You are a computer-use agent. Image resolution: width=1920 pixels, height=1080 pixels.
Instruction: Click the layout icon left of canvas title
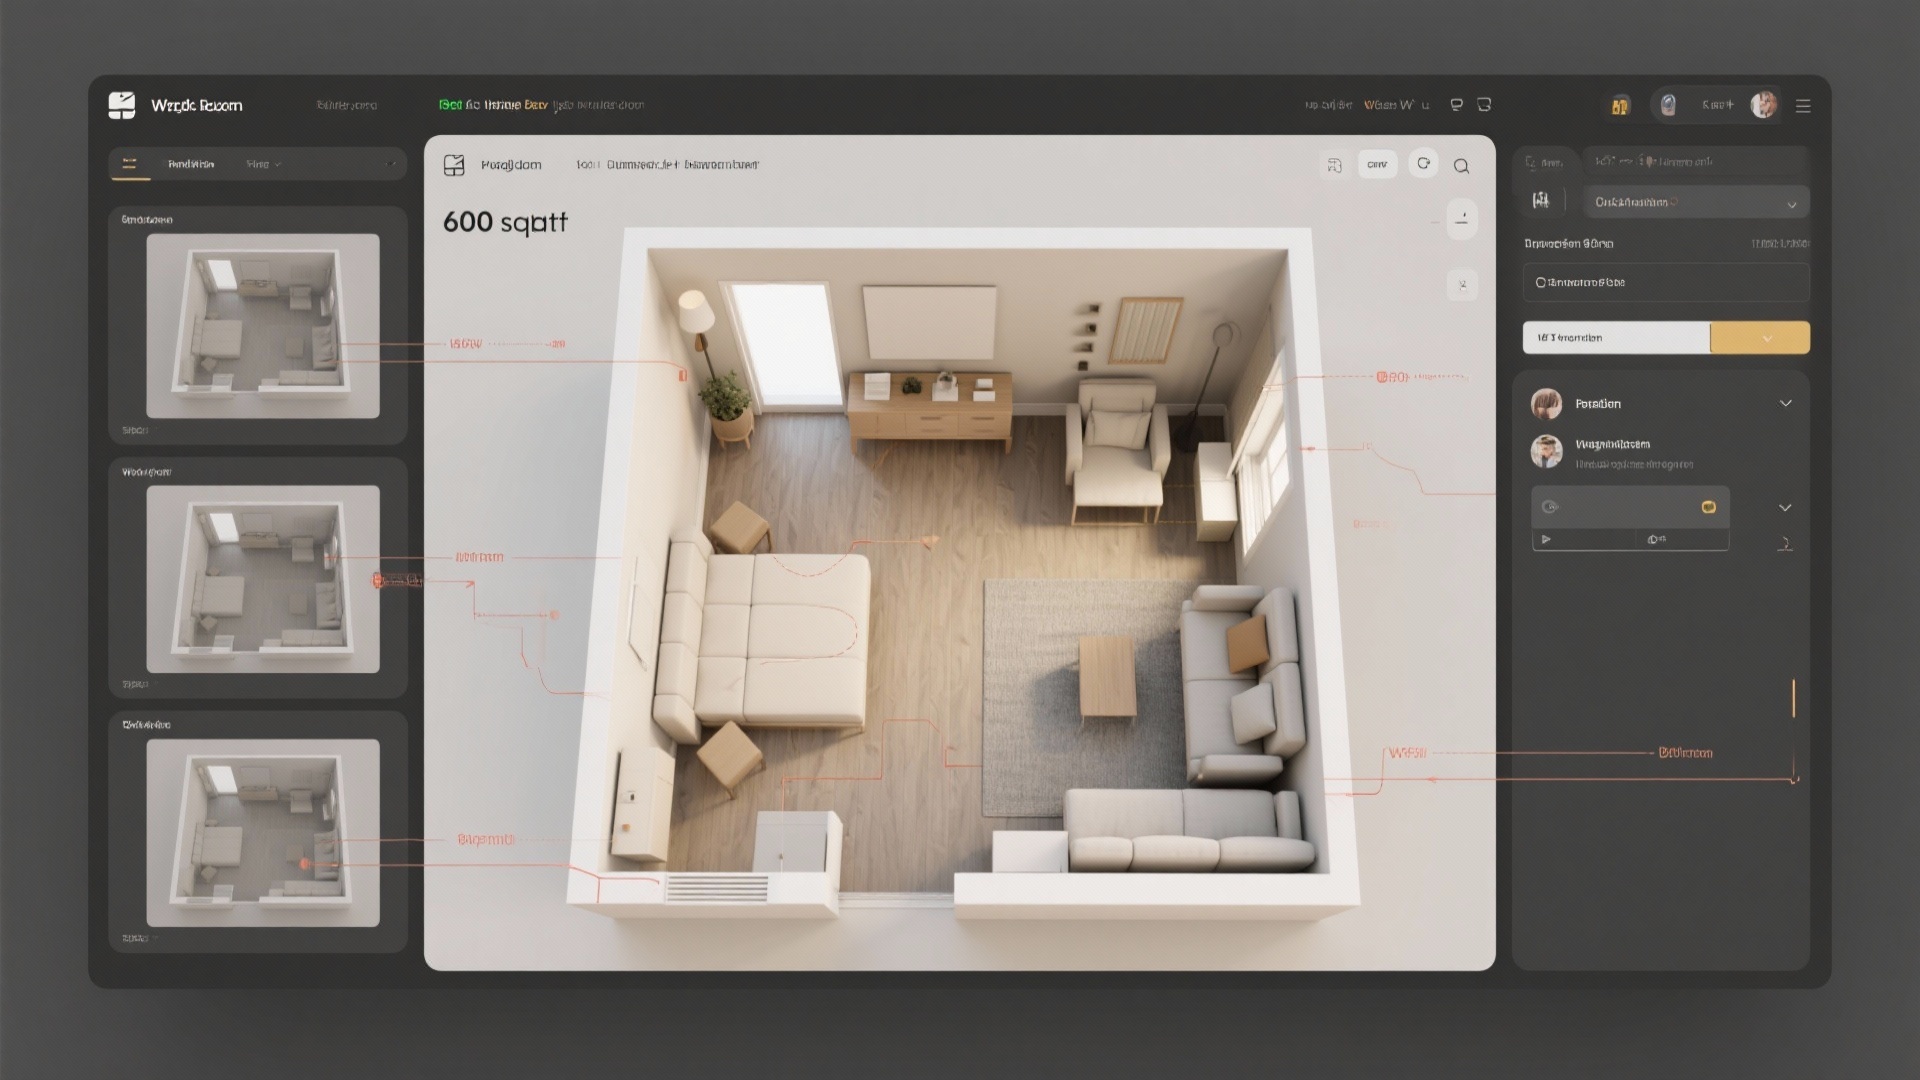click(x=454, y=165)
